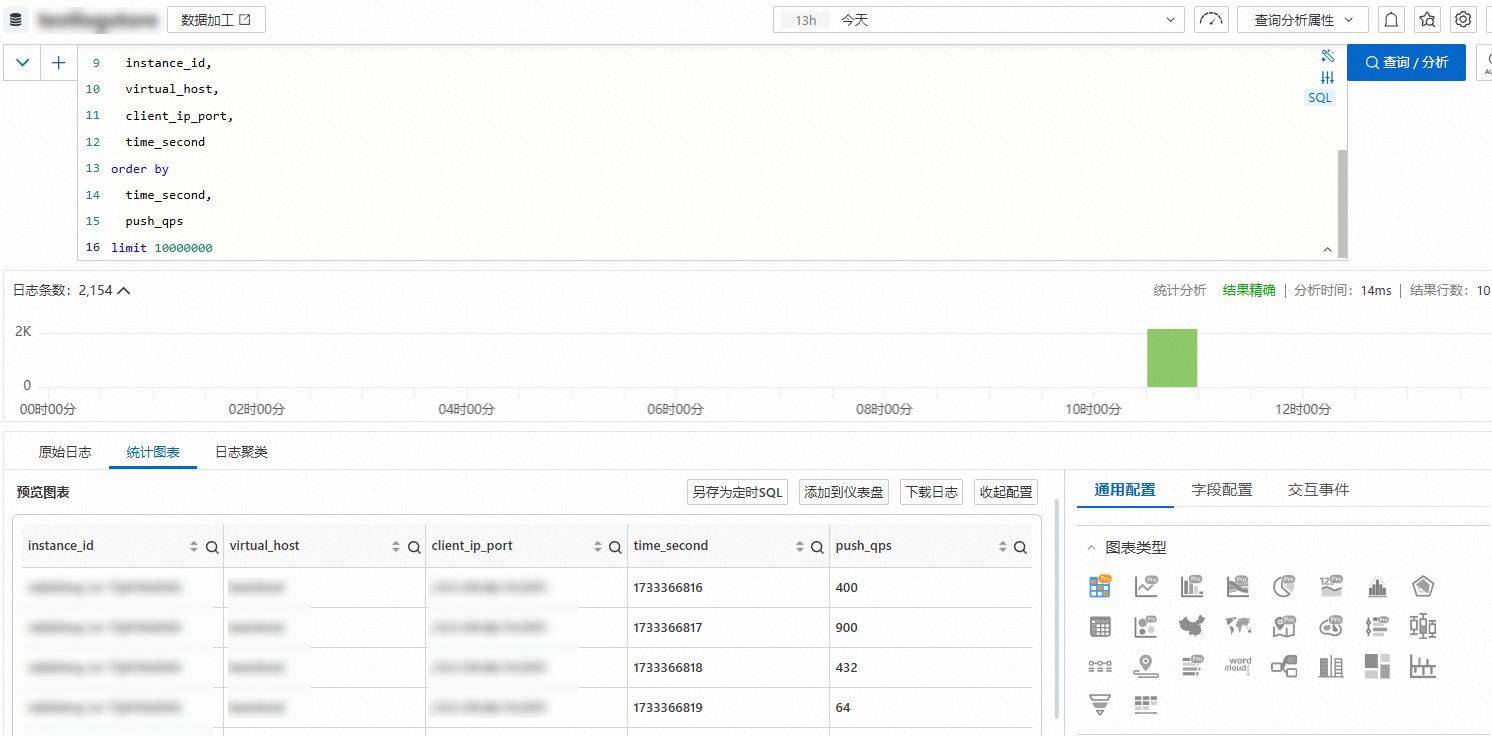Screen dimensions: 1492x736
Task: Click the sliders icon in query editor
Action: coord(1328,77)
